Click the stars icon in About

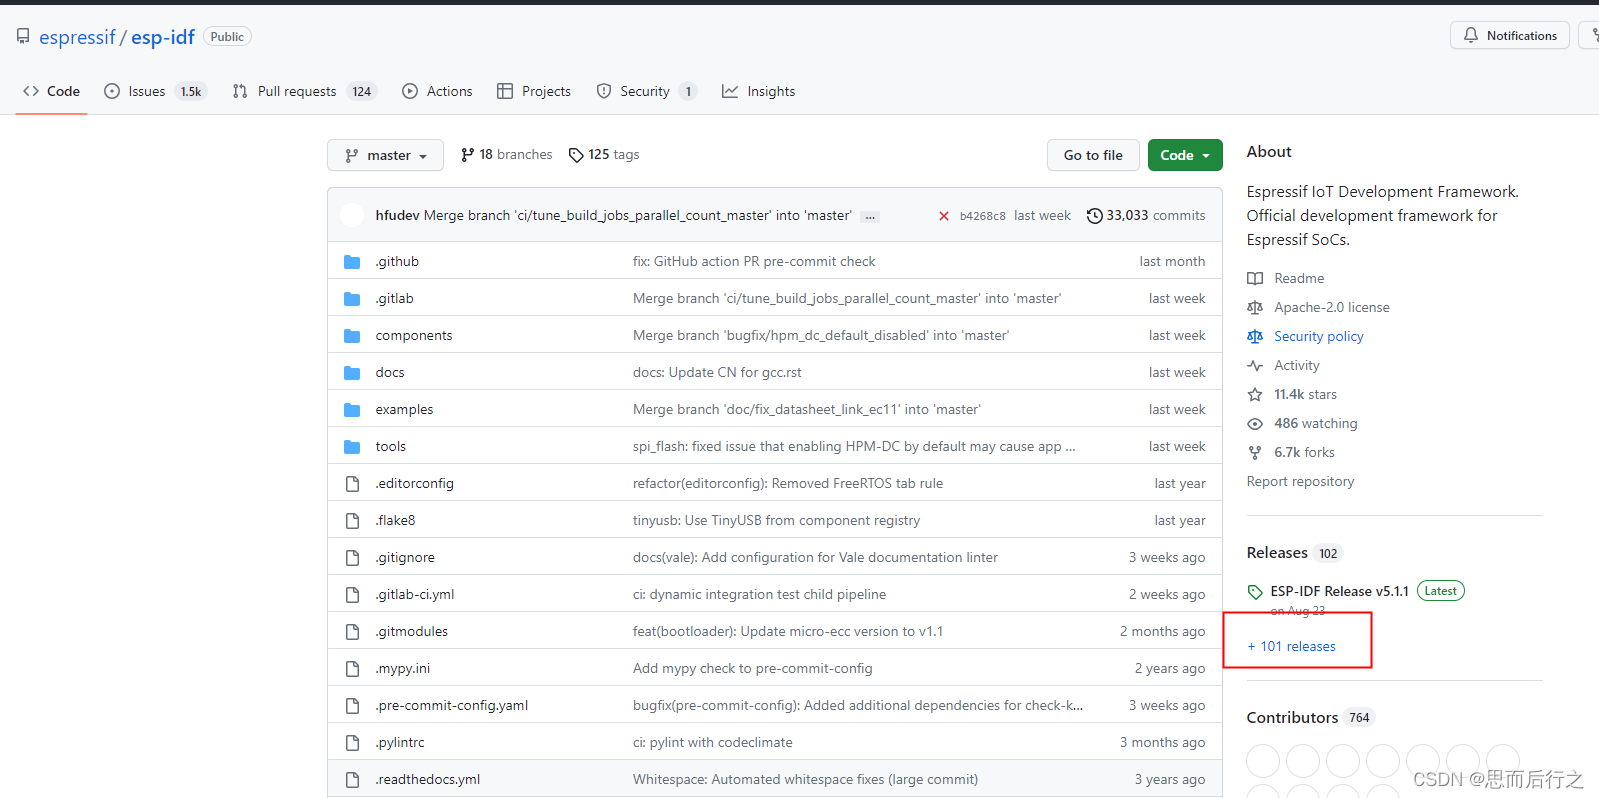point(1255,395)
